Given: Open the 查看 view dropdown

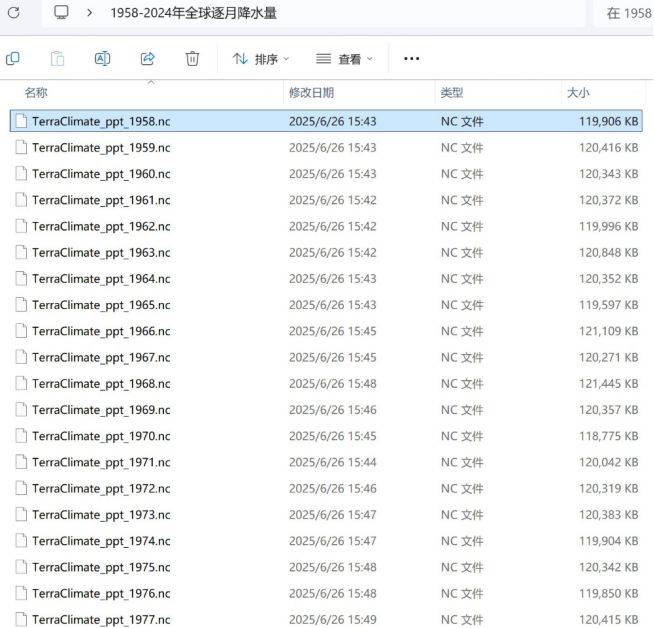Looking at the screenshot, I should pos(344,59).
